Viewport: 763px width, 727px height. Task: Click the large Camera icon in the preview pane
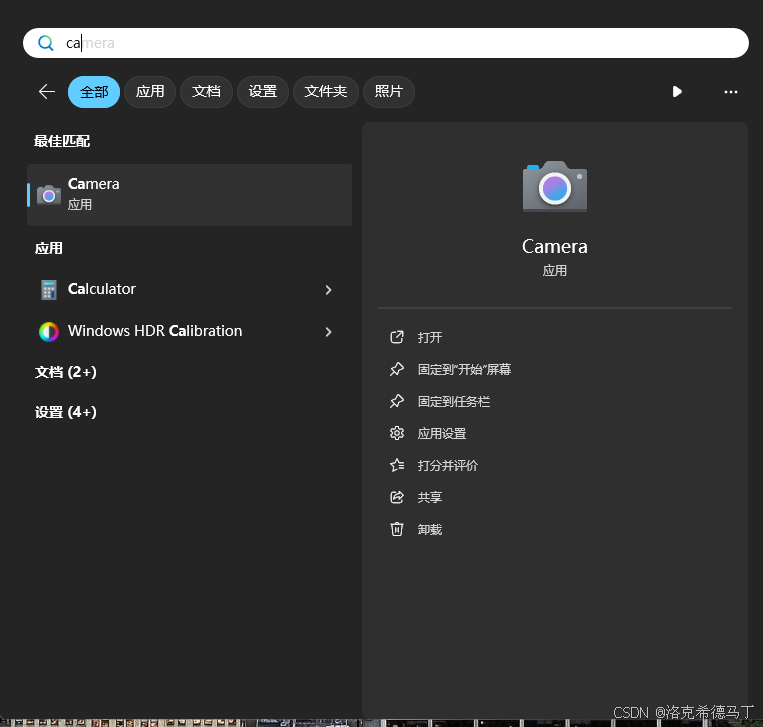coord(555,186)
